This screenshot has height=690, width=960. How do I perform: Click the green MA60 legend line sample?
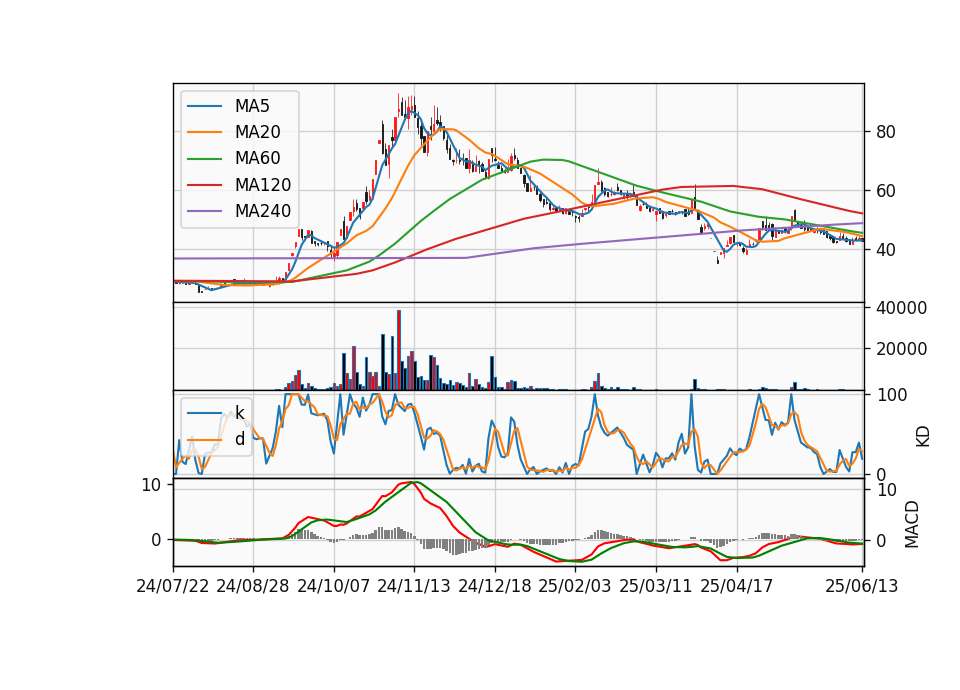point(204,159)
